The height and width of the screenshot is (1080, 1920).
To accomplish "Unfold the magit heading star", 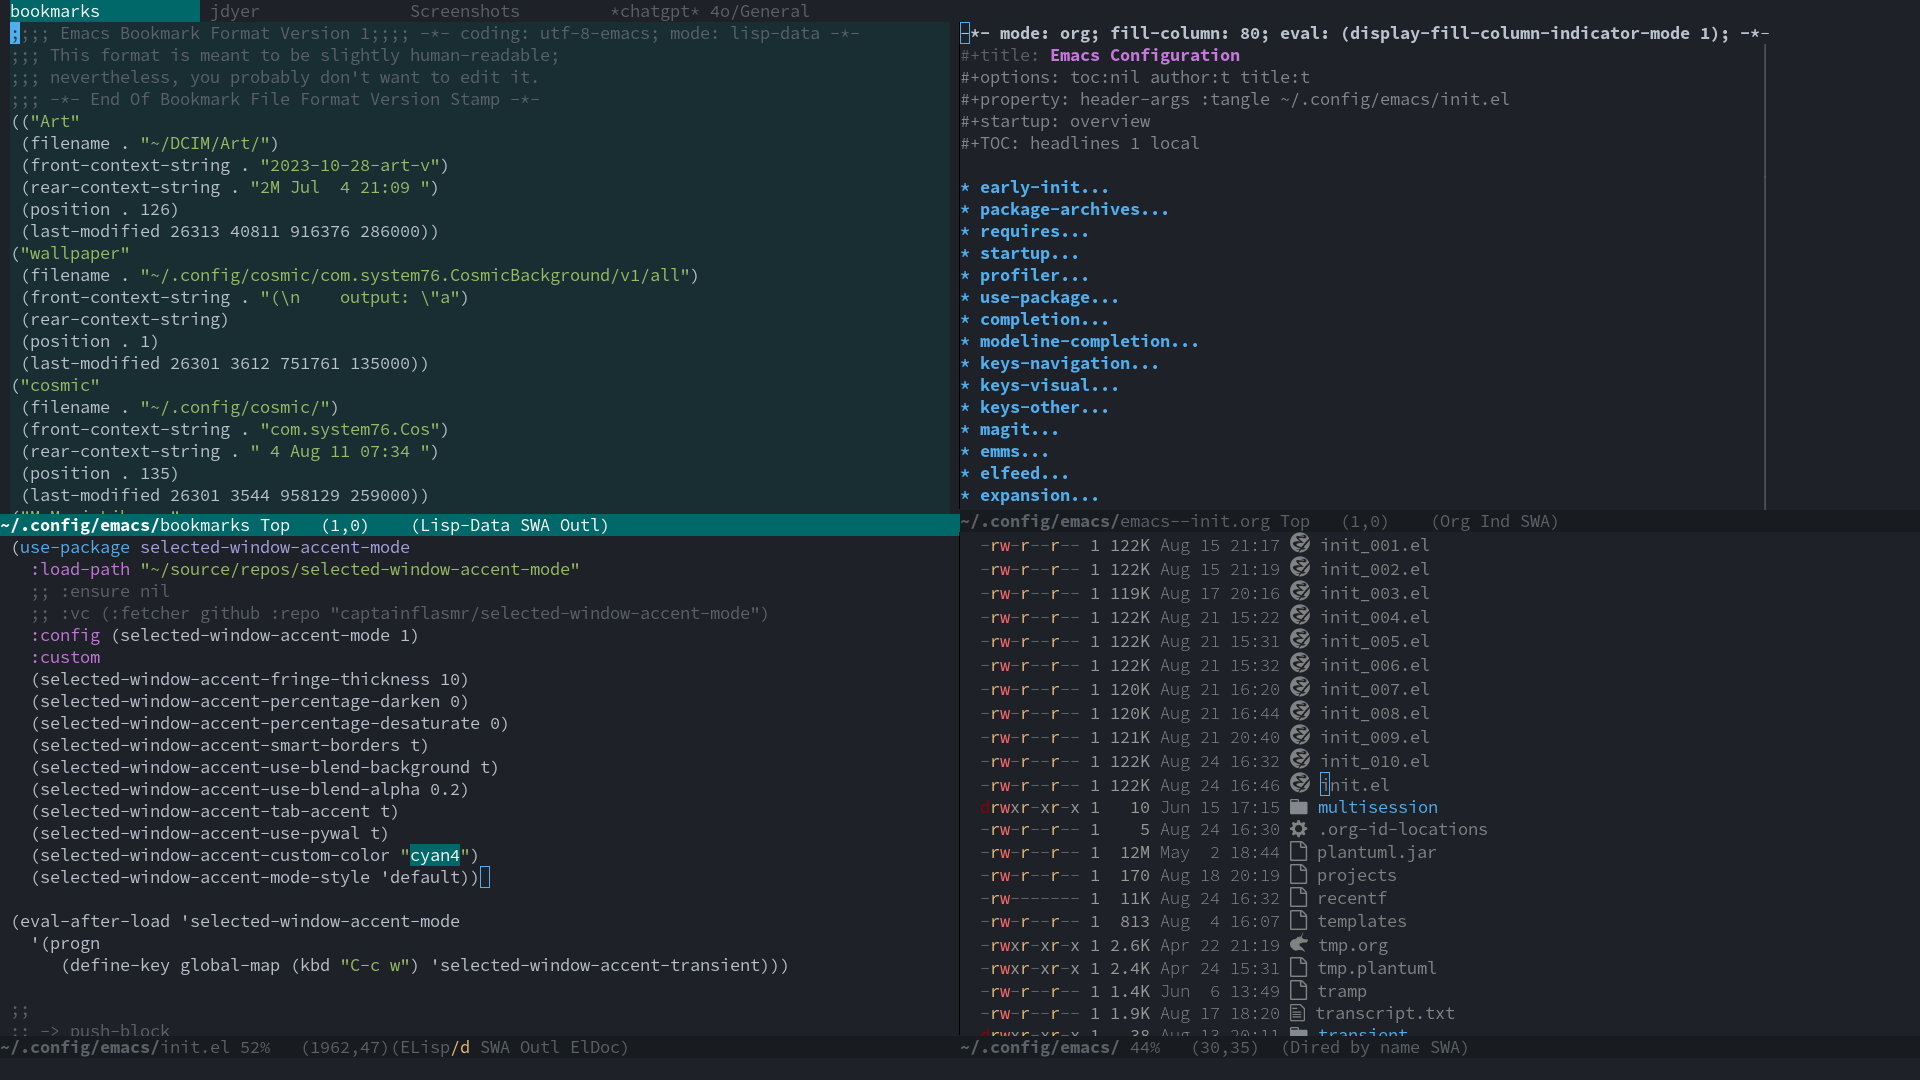I will (965, 429).
